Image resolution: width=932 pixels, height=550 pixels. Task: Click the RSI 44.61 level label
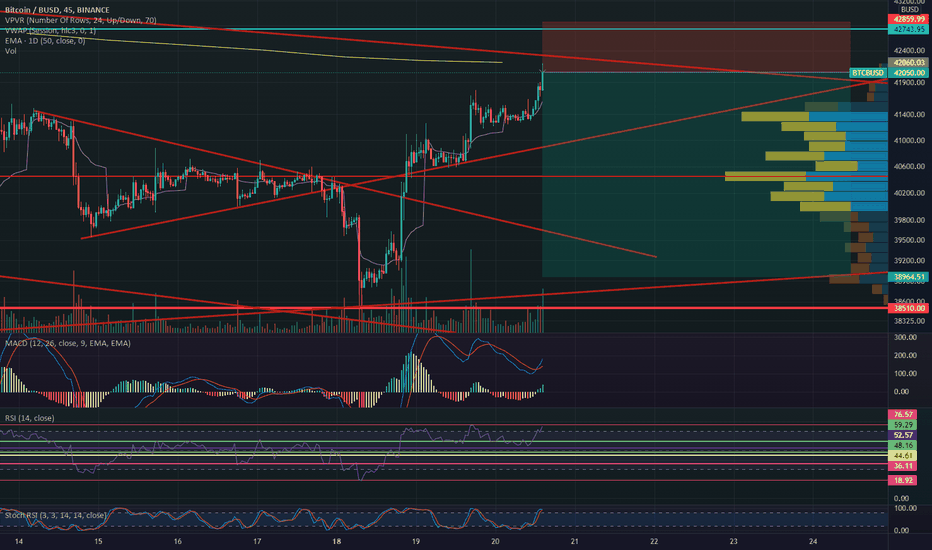902,455
